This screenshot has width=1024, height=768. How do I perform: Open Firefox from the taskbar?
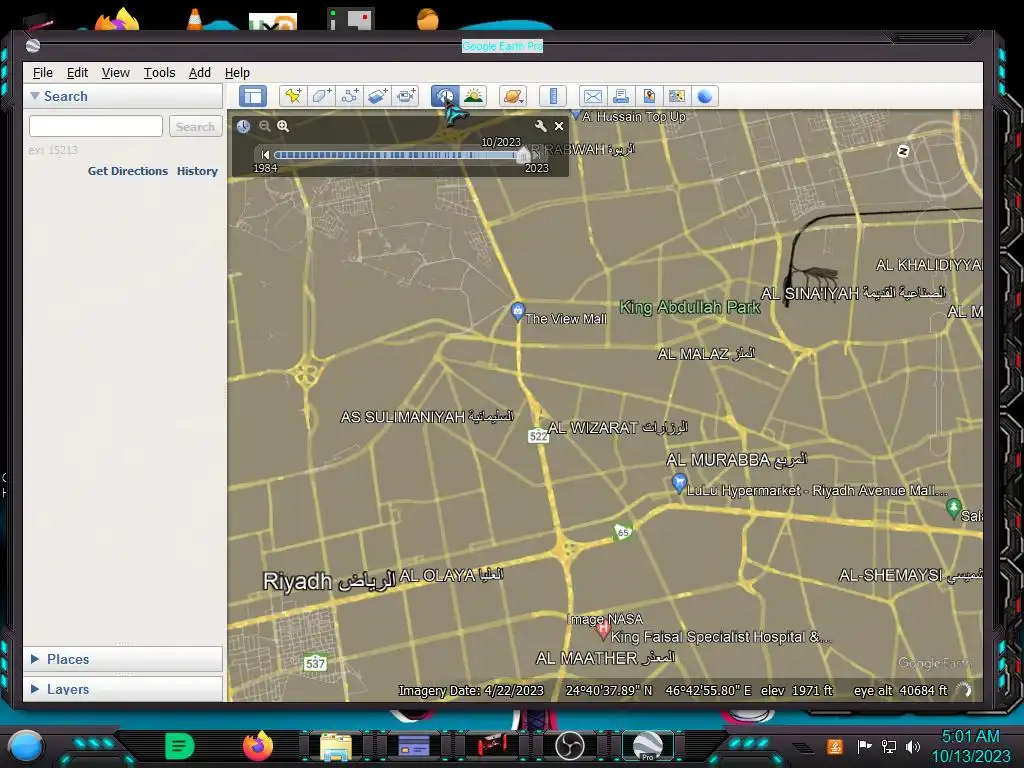tap(257, 746)
